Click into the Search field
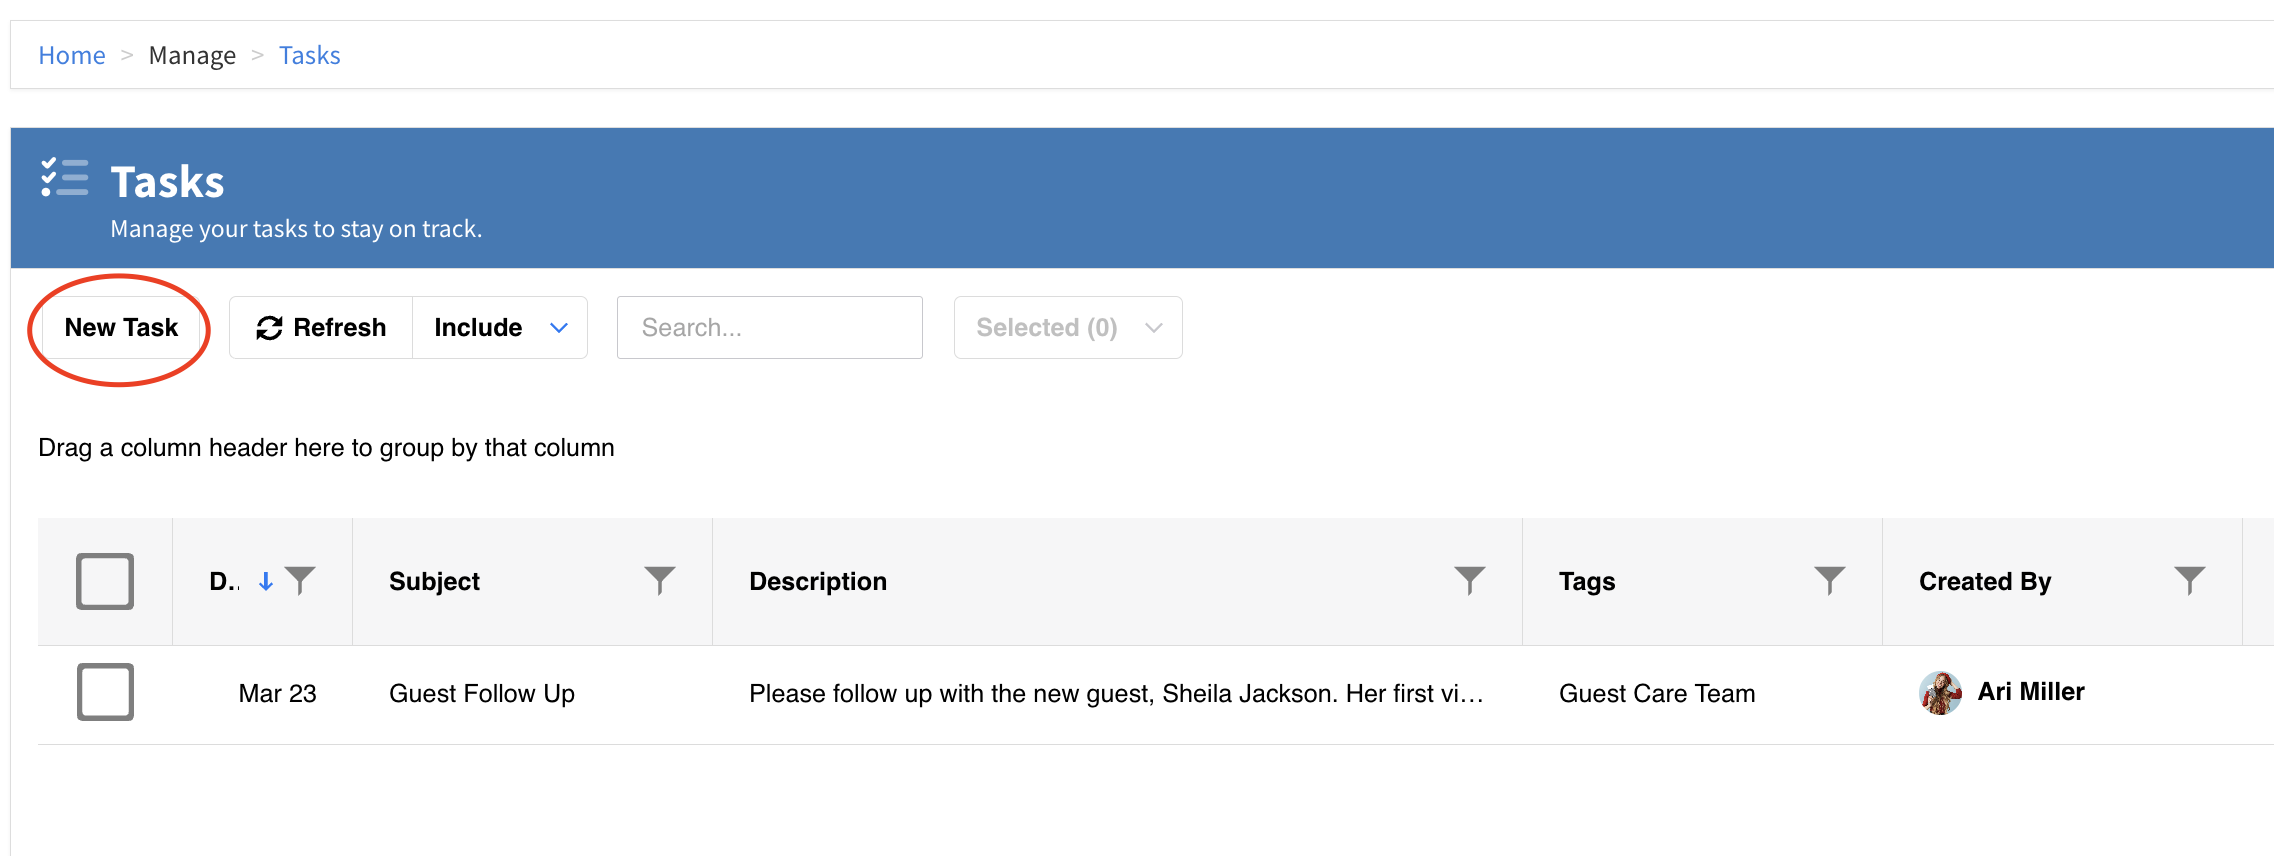The height and width of the screenshot is (856, 2274). (769, 328)
